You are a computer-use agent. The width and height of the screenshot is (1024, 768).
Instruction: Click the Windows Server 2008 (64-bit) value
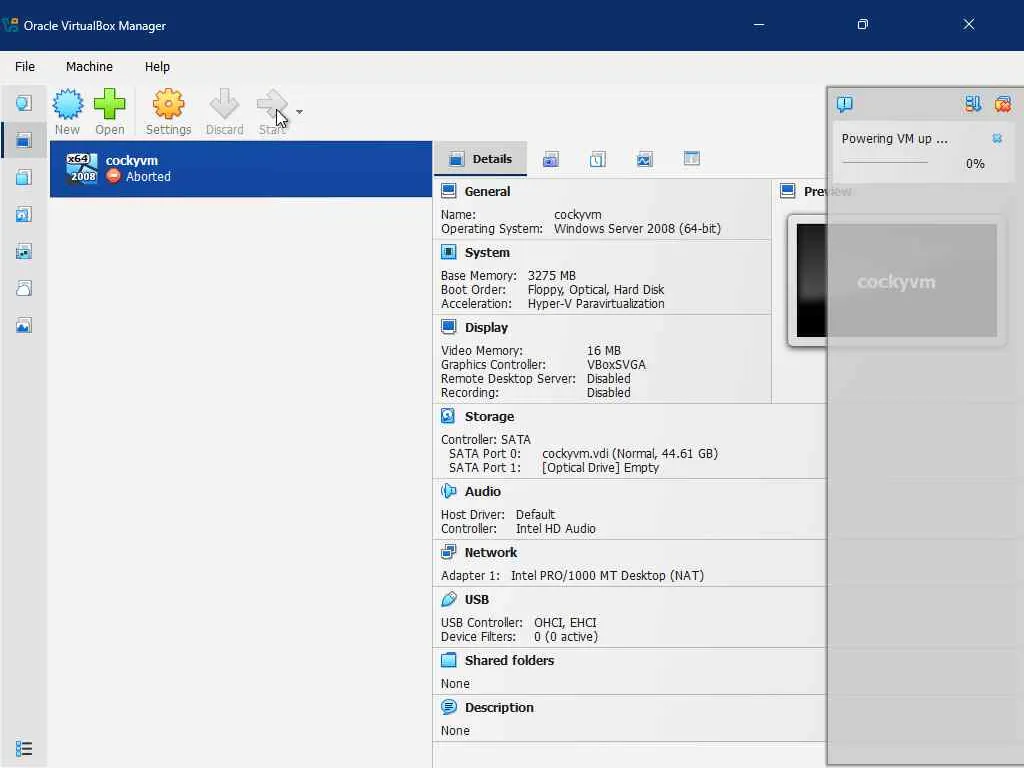point(637,229)
